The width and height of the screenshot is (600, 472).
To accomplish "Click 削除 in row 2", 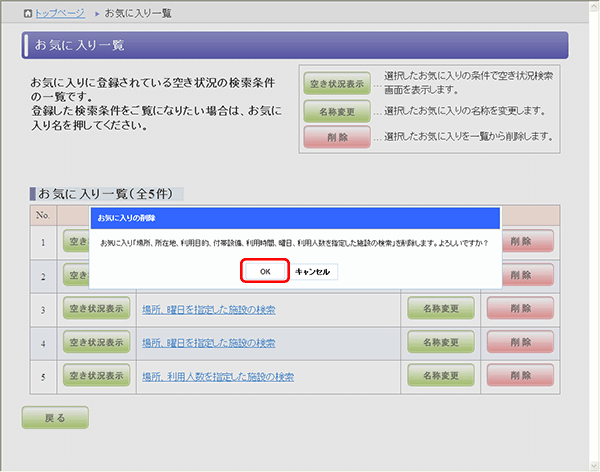I will pyautogui.click(x=527, y=275).
